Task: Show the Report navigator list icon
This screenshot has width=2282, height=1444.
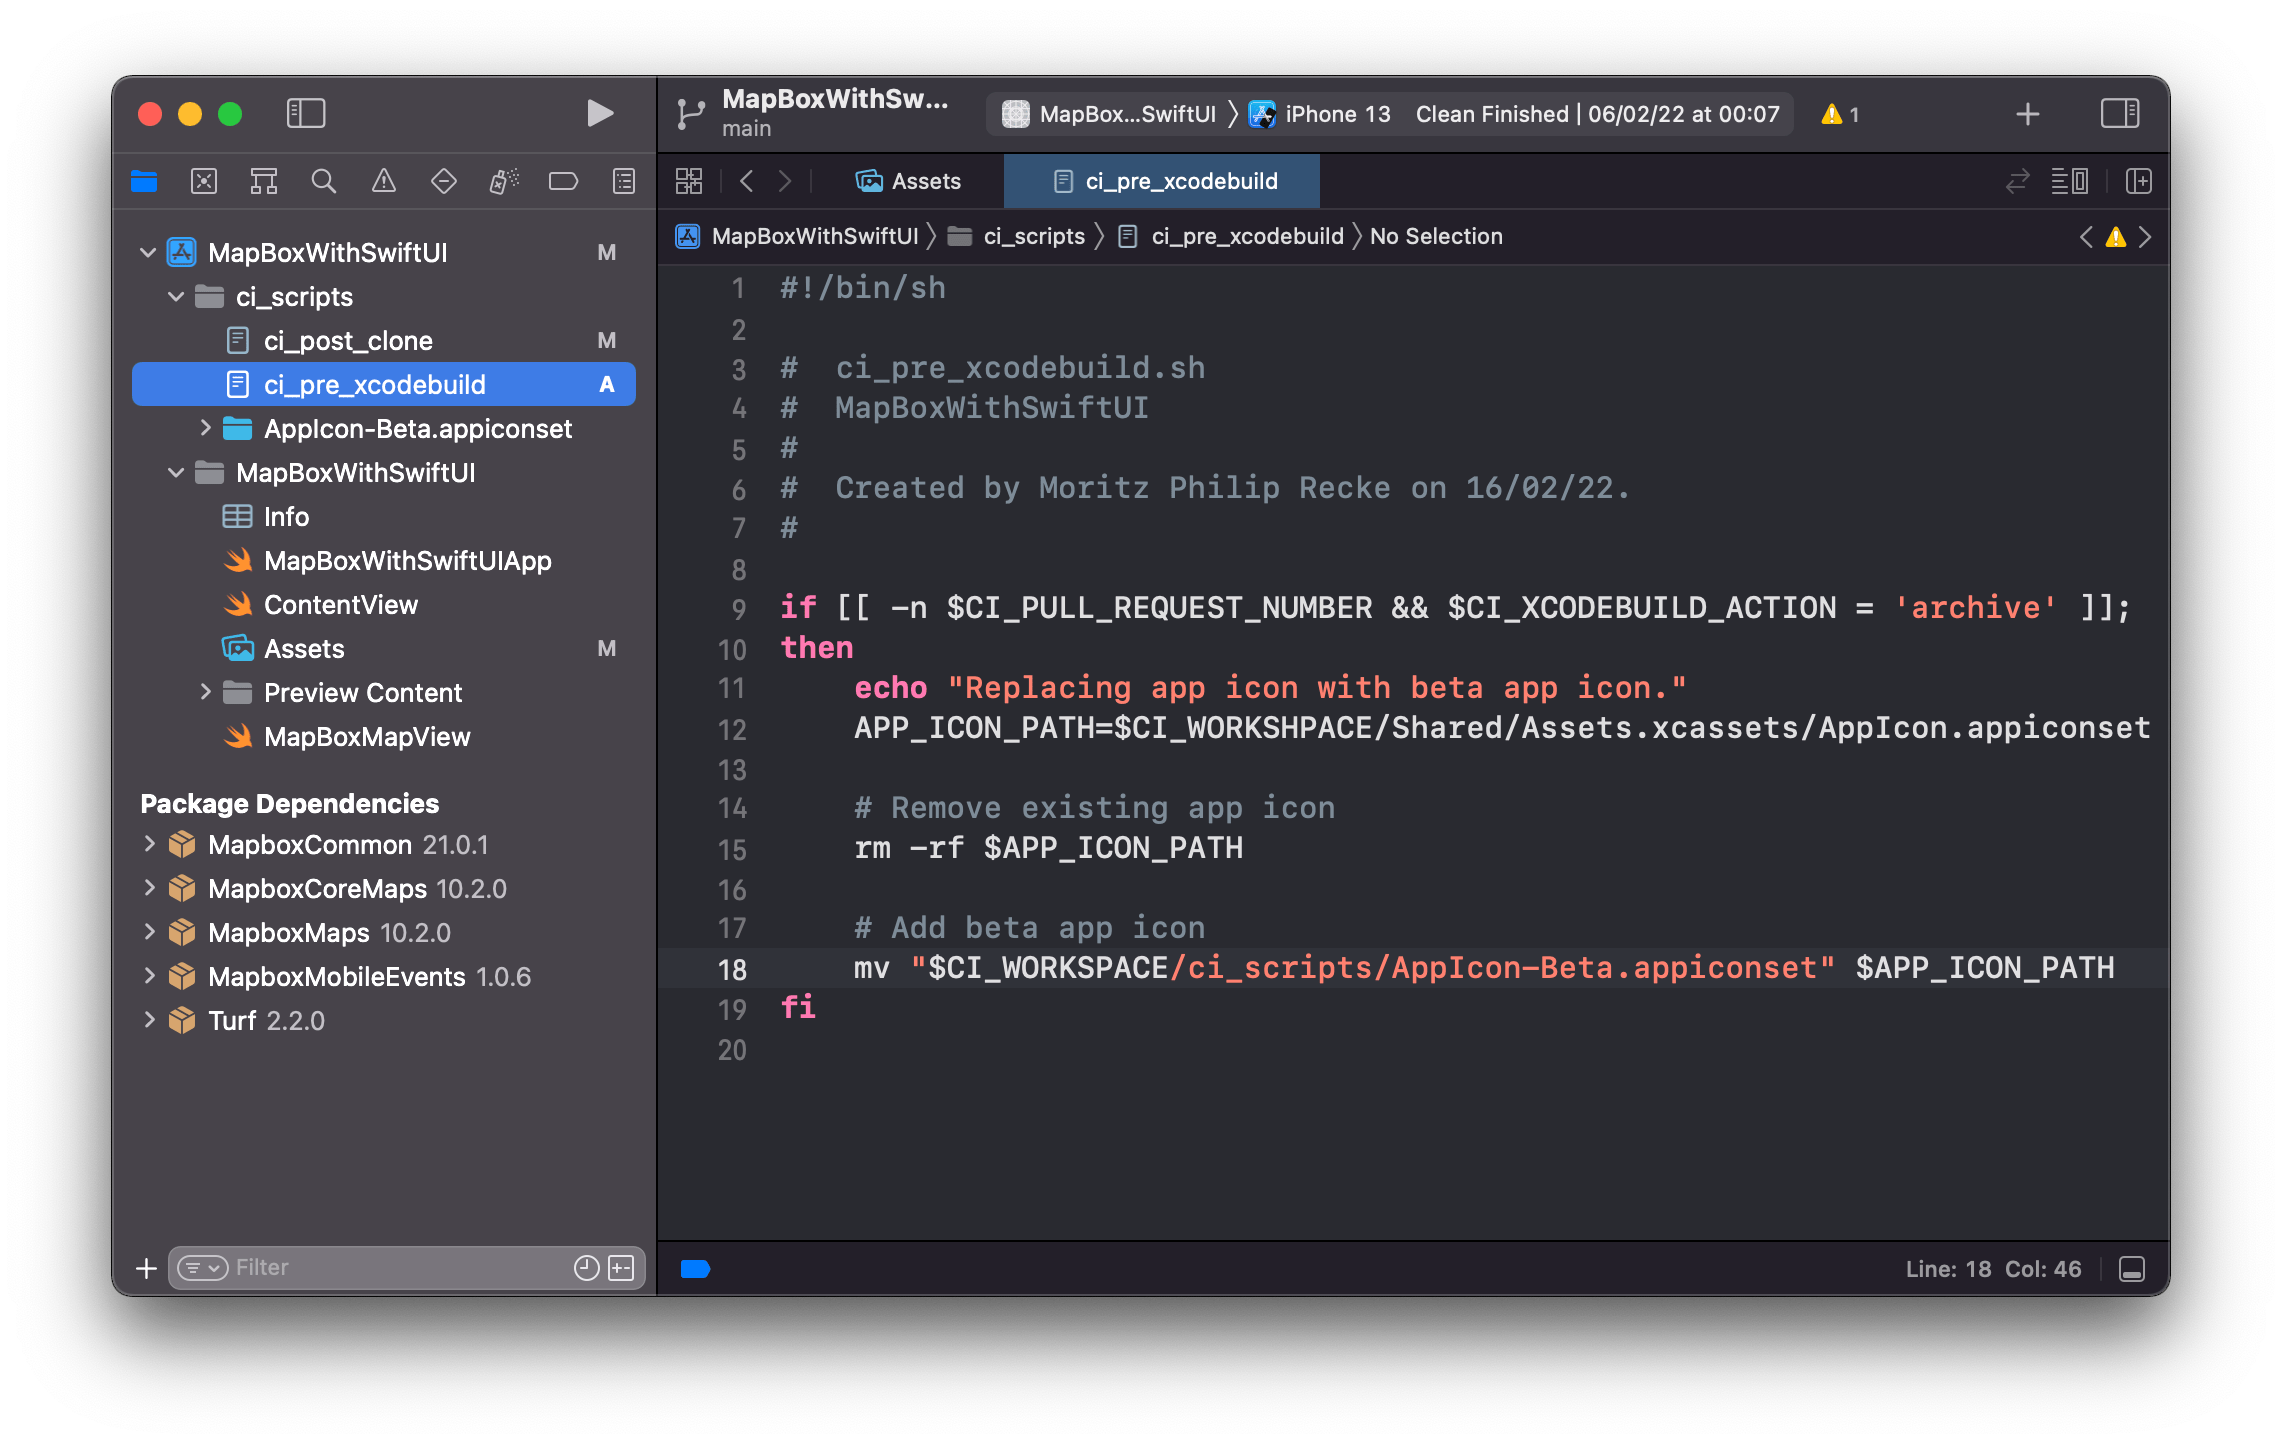Action: click(x=622, y=181)
